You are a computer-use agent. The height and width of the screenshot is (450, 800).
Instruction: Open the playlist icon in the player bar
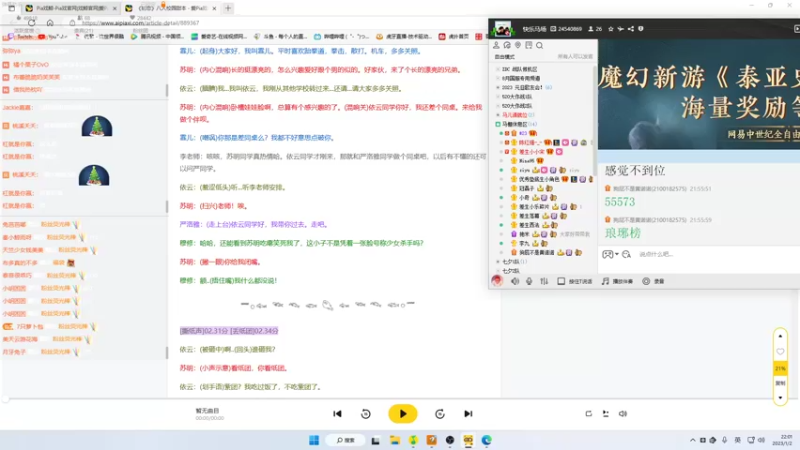click(x=606, y=414)
